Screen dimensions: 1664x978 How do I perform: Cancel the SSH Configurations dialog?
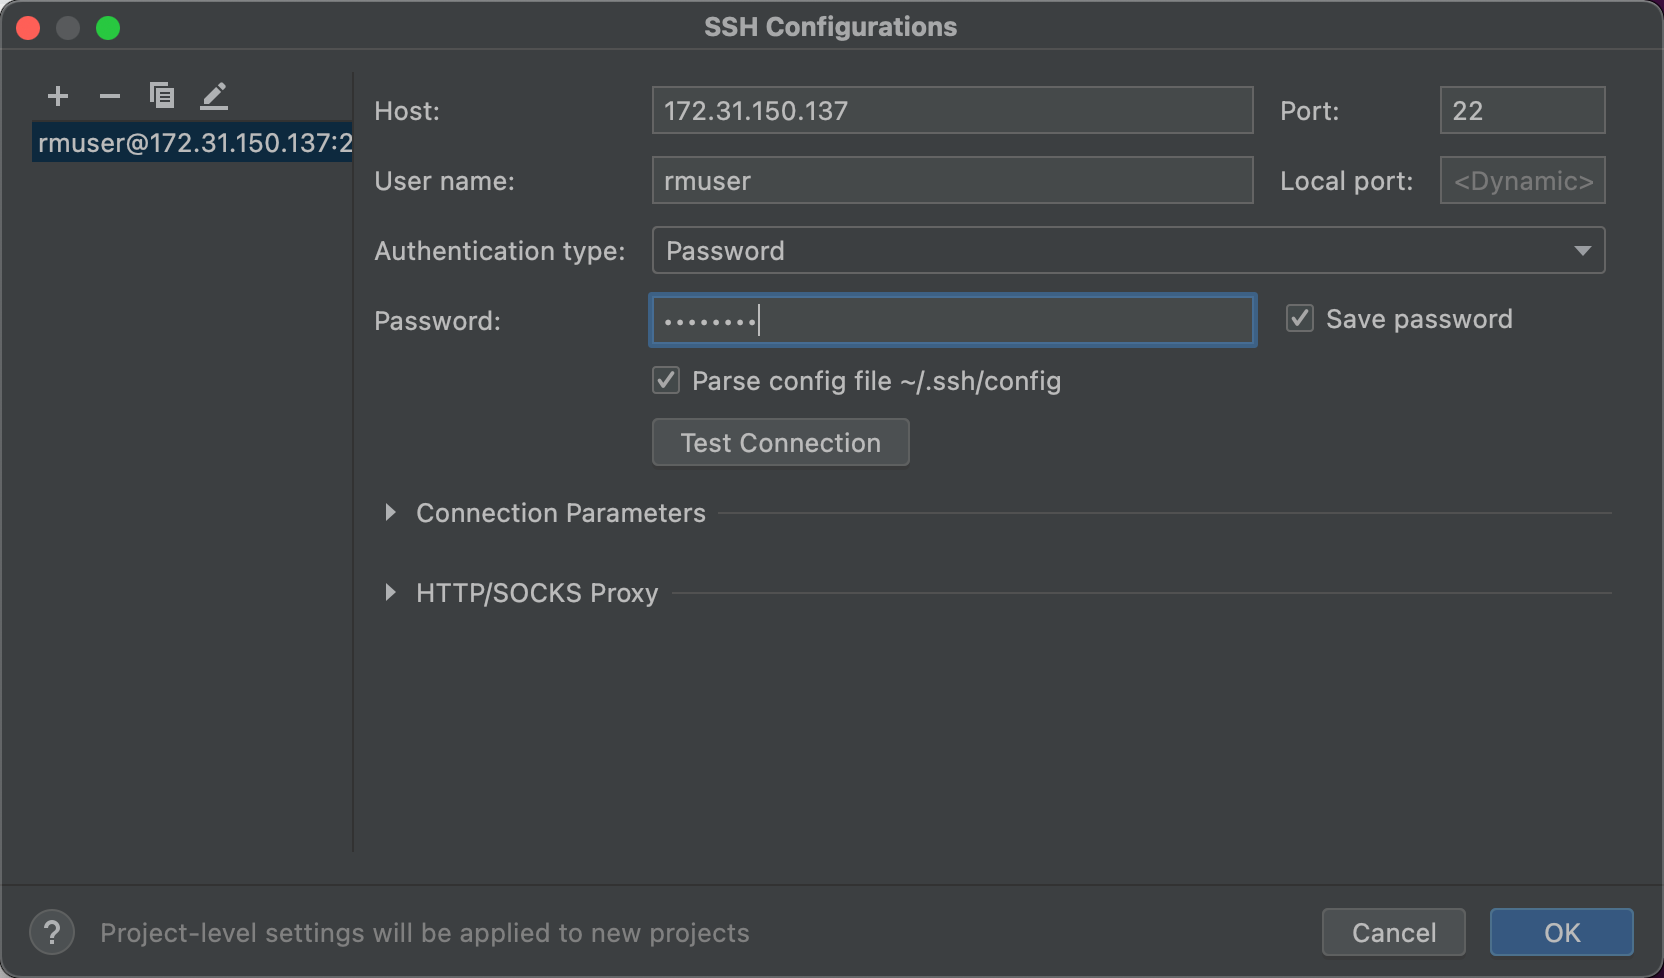point(1393,932)
